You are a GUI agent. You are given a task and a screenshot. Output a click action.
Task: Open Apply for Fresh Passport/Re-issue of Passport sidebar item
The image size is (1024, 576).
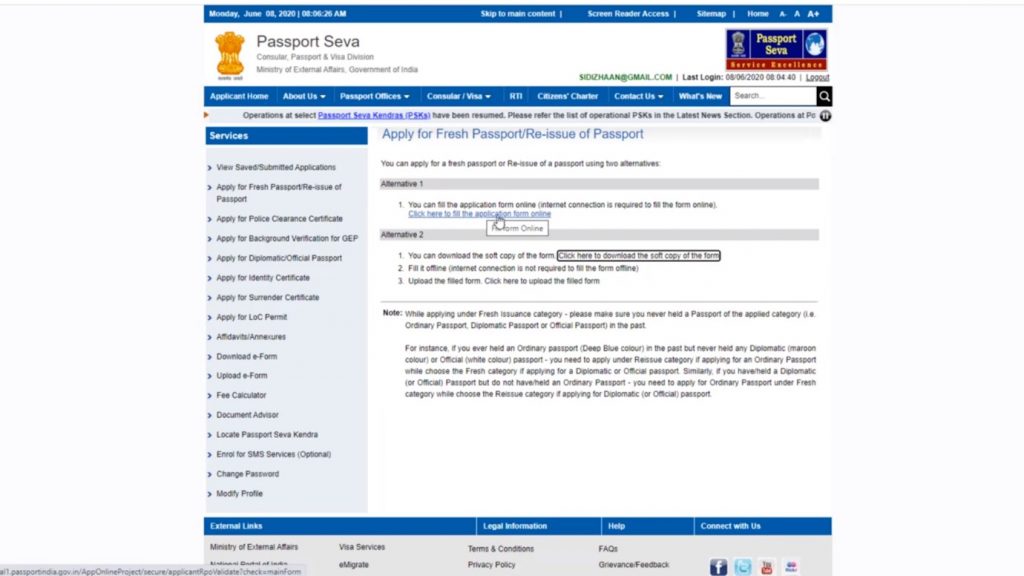(279, 193)
